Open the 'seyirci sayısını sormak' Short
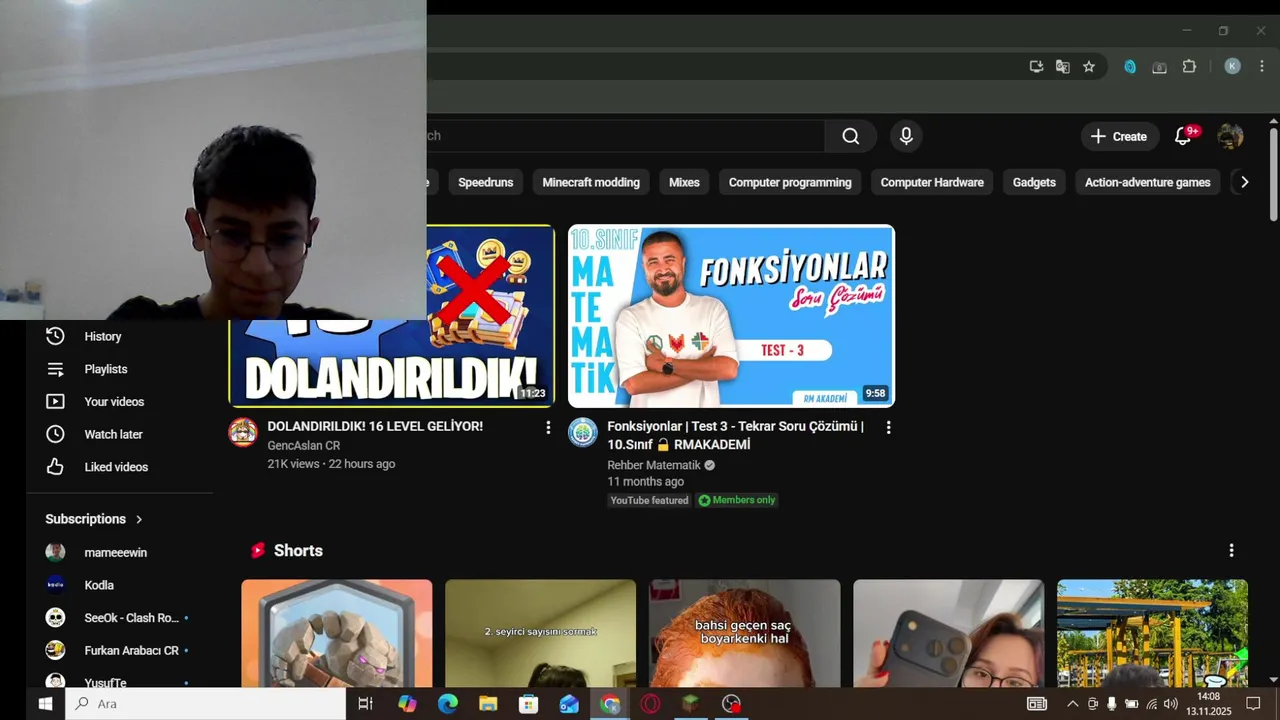Viewport: 1280px width, 720px height. (540, 633)
